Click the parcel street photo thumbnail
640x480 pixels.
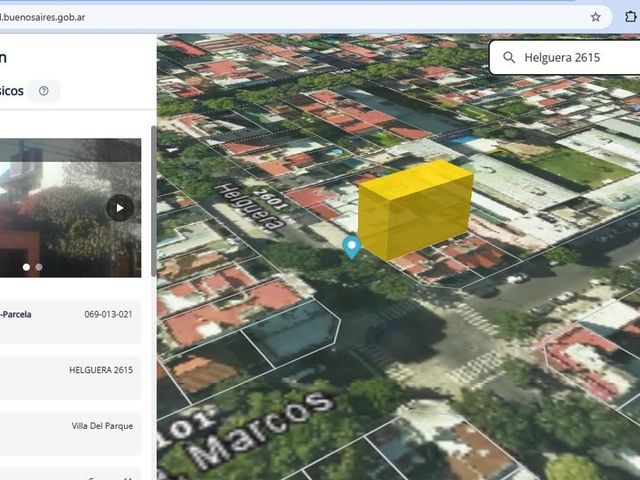coord(70,208)
